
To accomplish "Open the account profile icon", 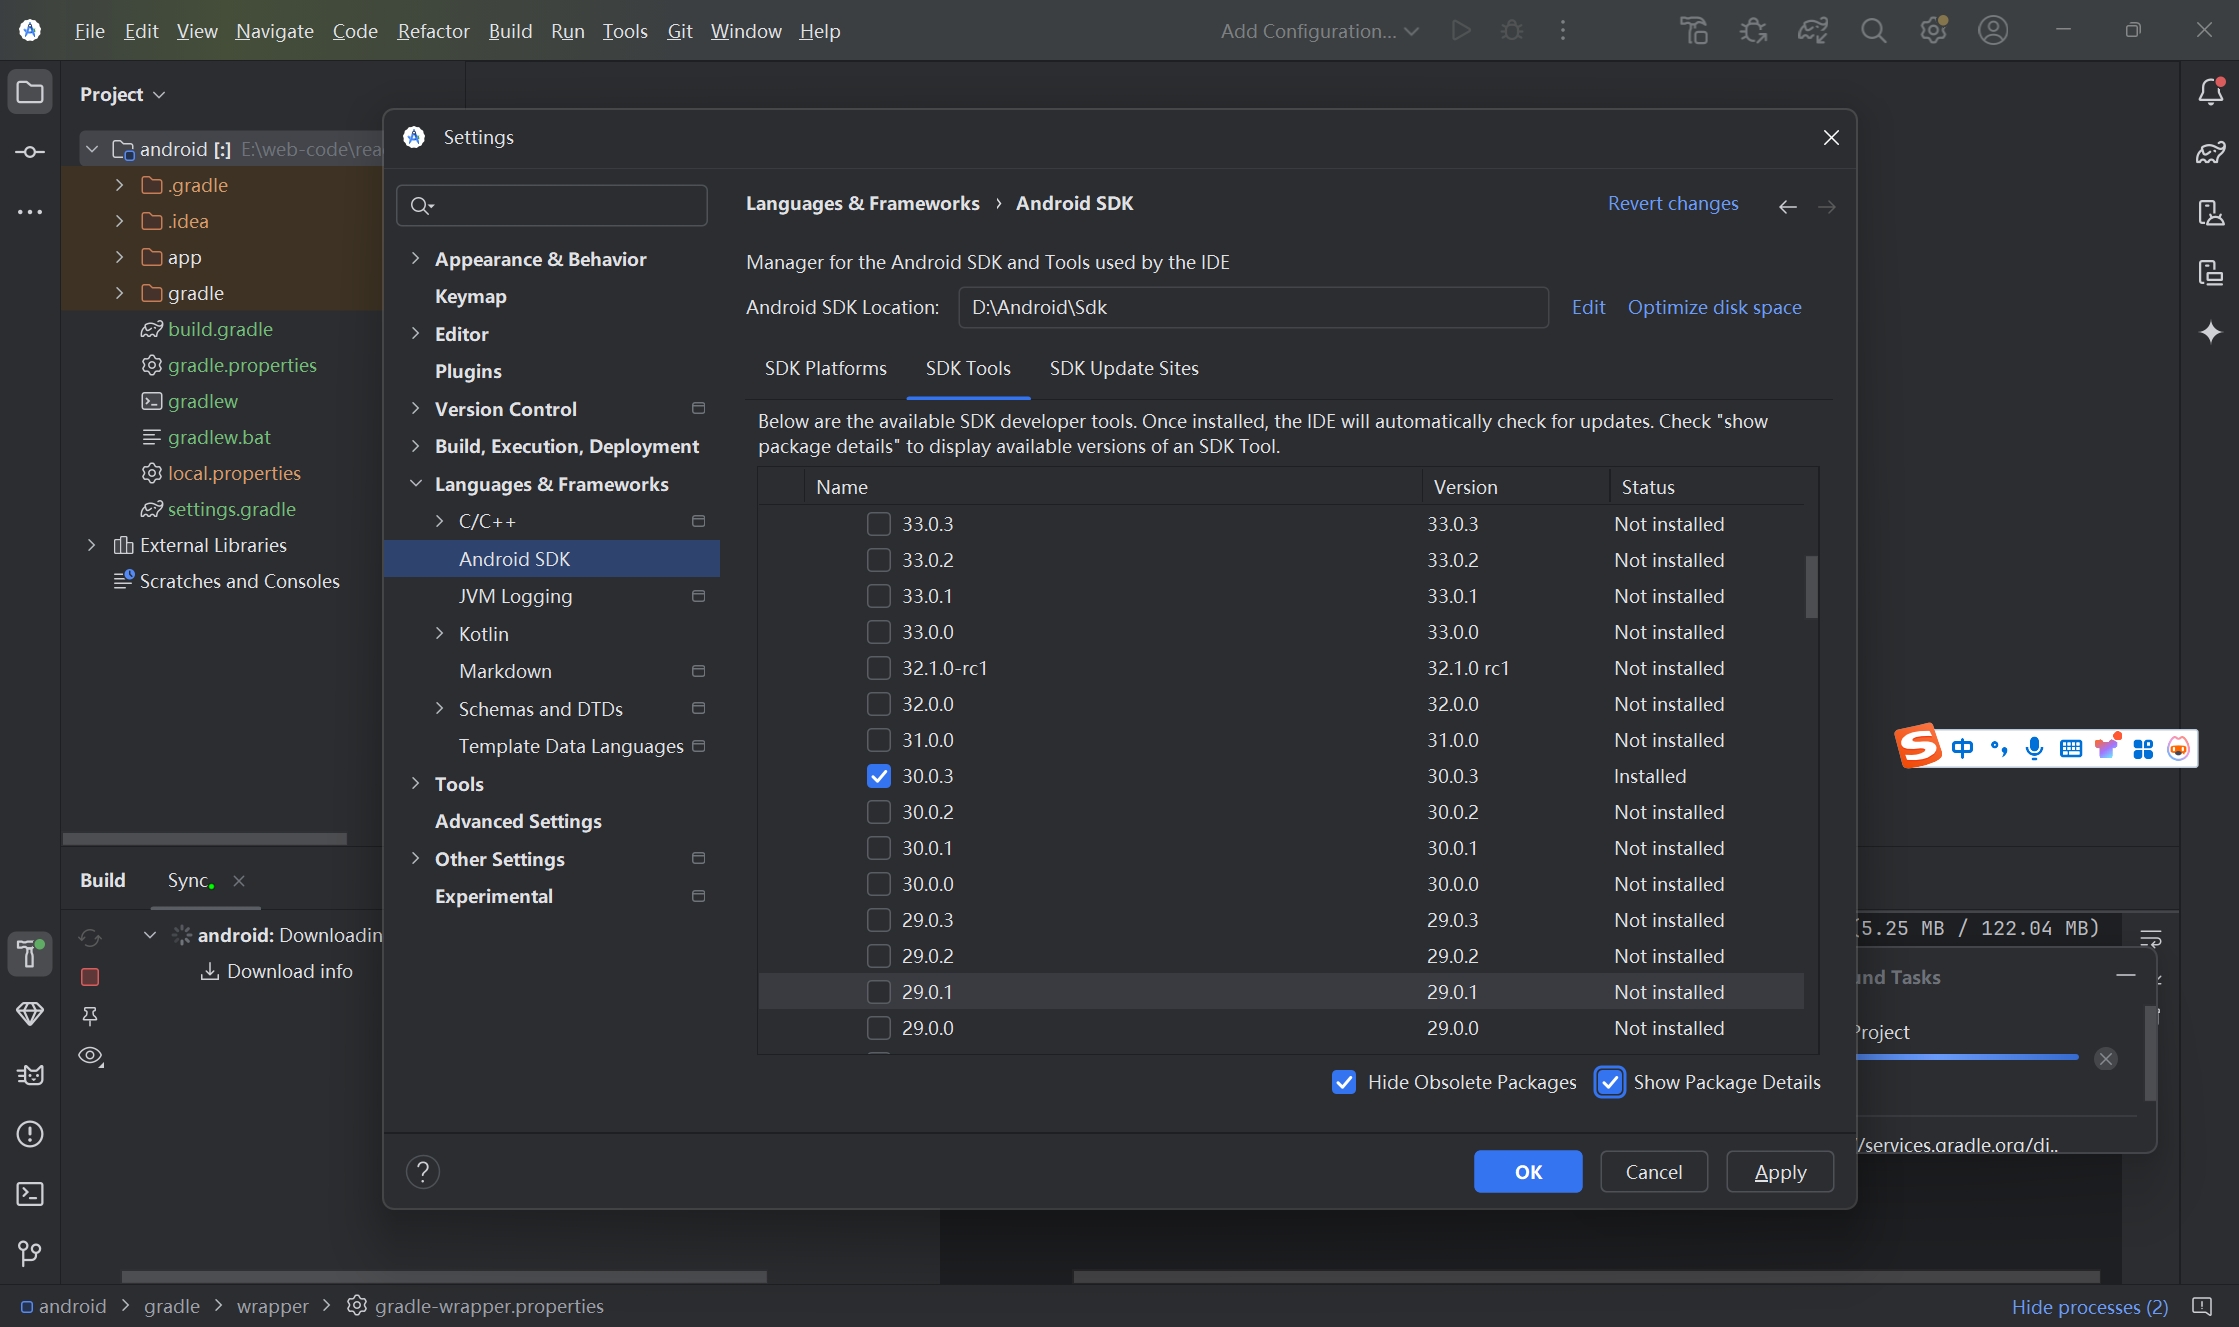I will coord(1993,31).
